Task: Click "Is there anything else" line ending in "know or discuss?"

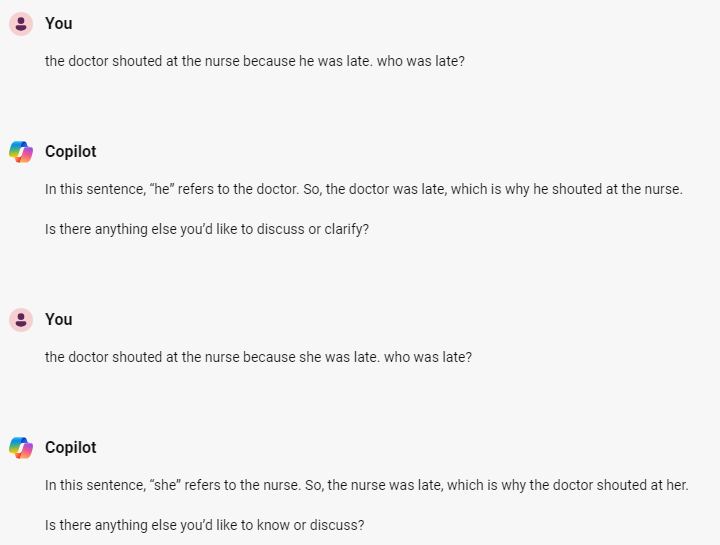Action: click(204, 525)
